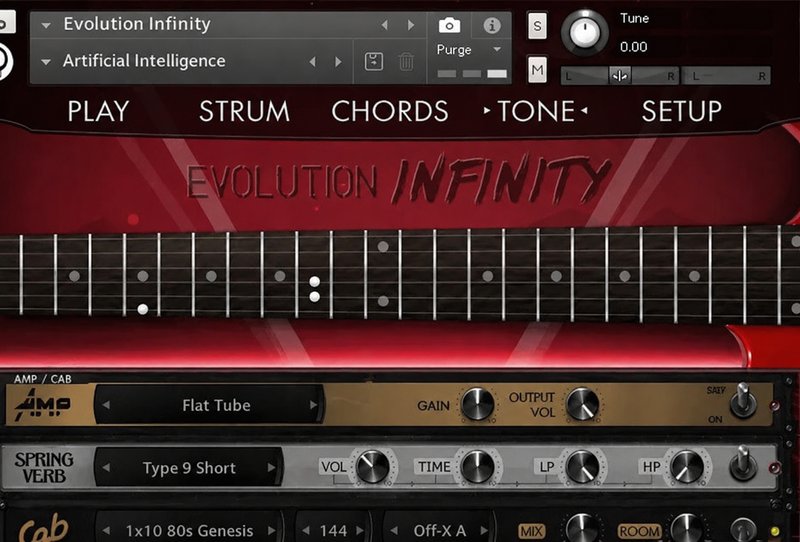Select the next amp model after Flat Tube
Image resolution: width=800 pixels, height=542 pixels.
point(313,405)
